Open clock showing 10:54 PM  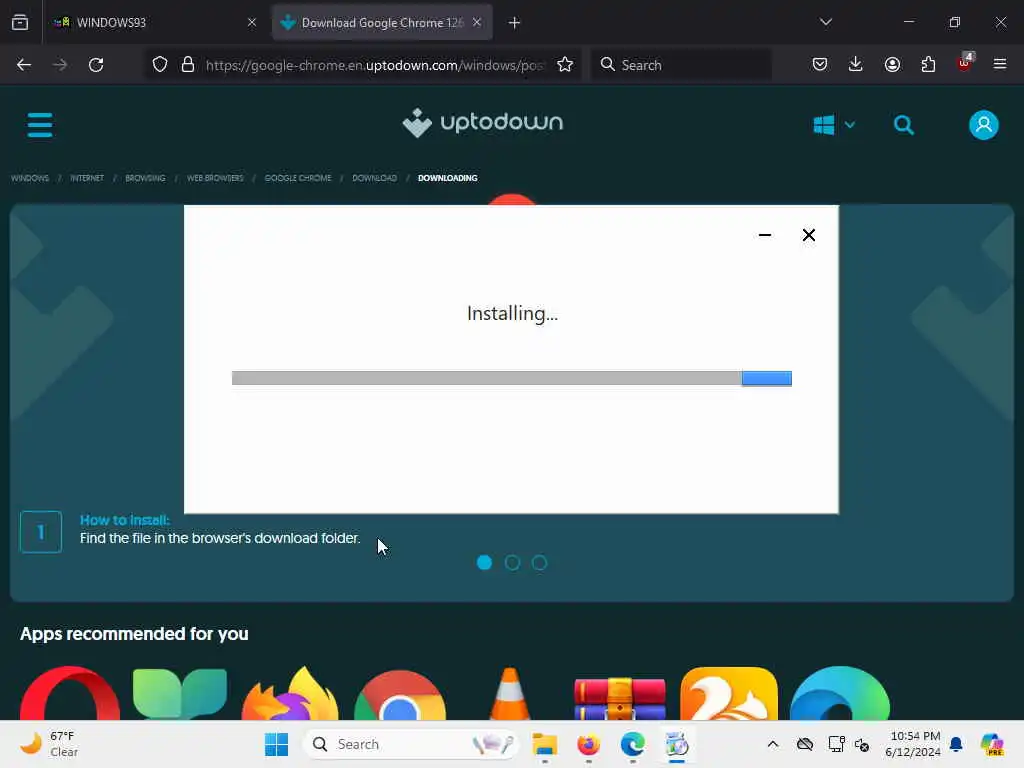point(912,744)
